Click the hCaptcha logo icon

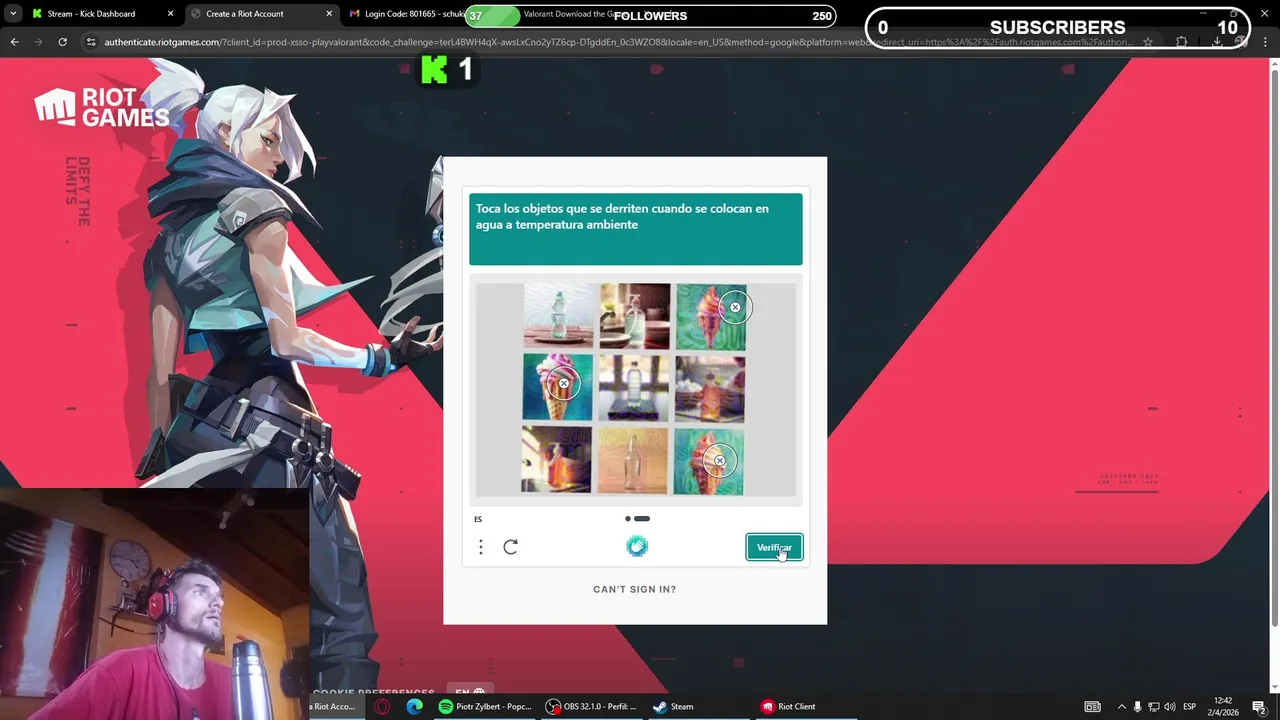point(637,546)
